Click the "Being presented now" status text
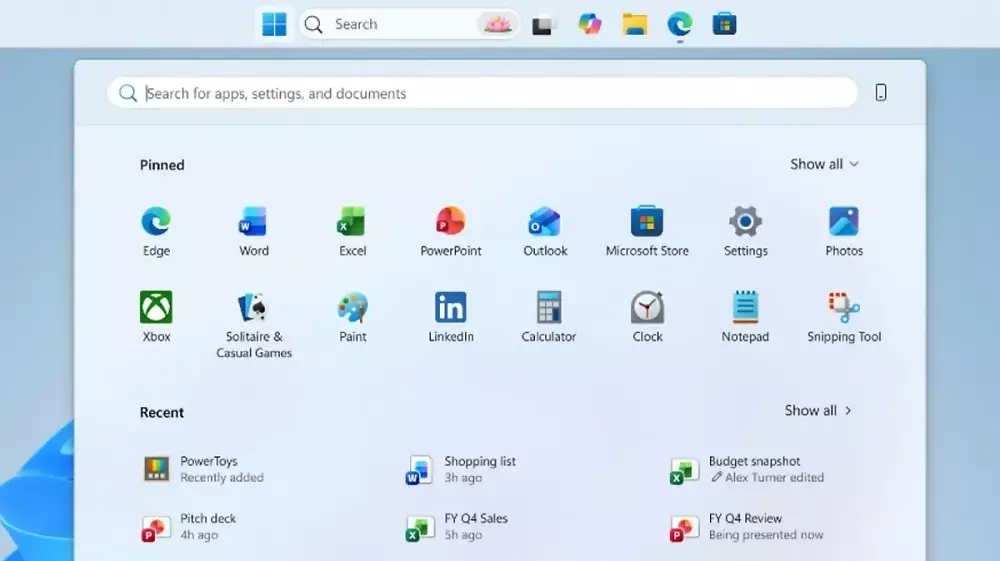The width and height of the screenshot is (1000, 561). pyautogui.click(x=766, y=535)
